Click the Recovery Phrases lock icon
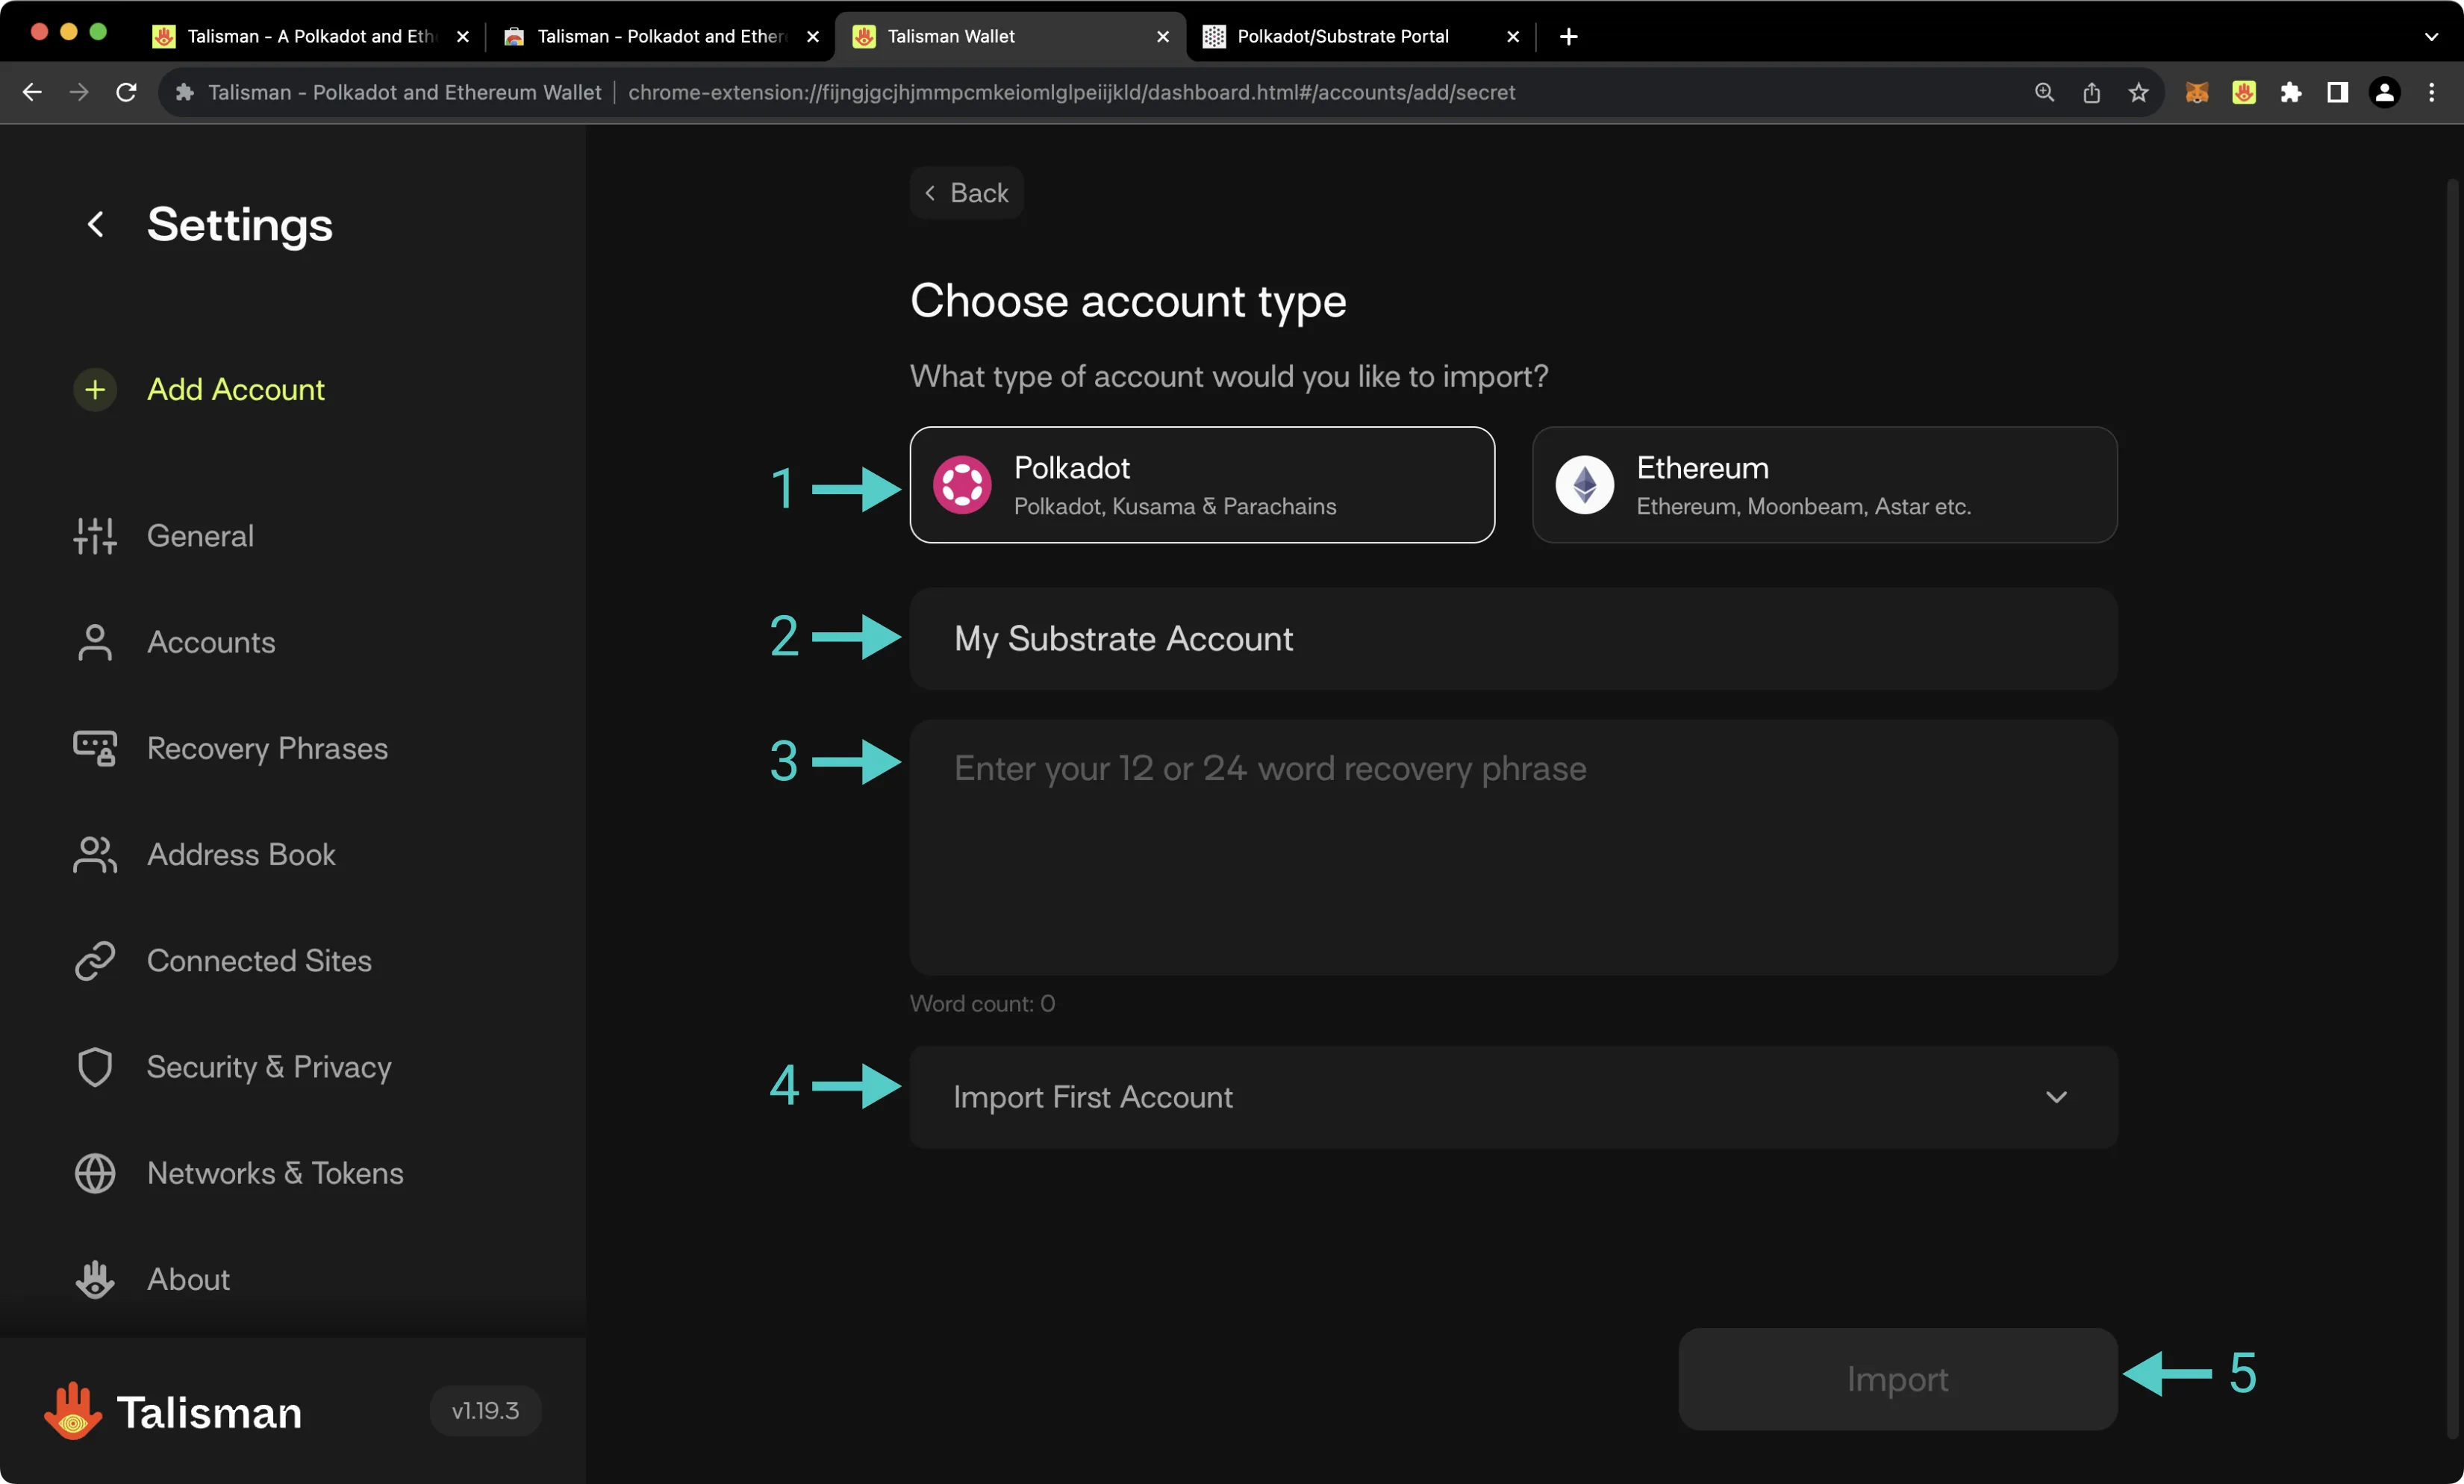This screenshot has width=2464, height=1484. pyautogui.click(x=95, y=748)
